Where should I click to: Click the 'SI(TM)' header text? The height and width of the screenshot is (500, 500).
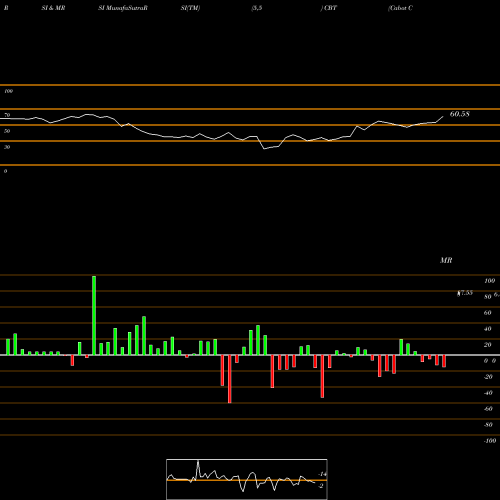190,8
